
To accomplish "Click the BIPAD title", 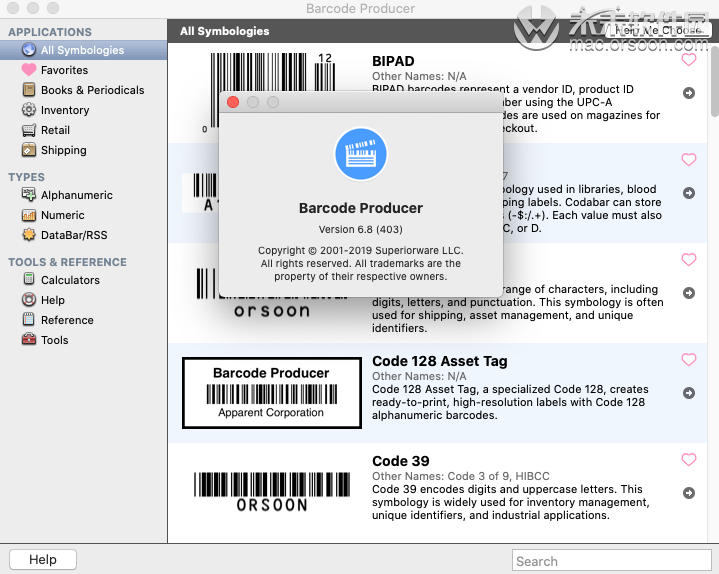I will [x=393, y=61].
